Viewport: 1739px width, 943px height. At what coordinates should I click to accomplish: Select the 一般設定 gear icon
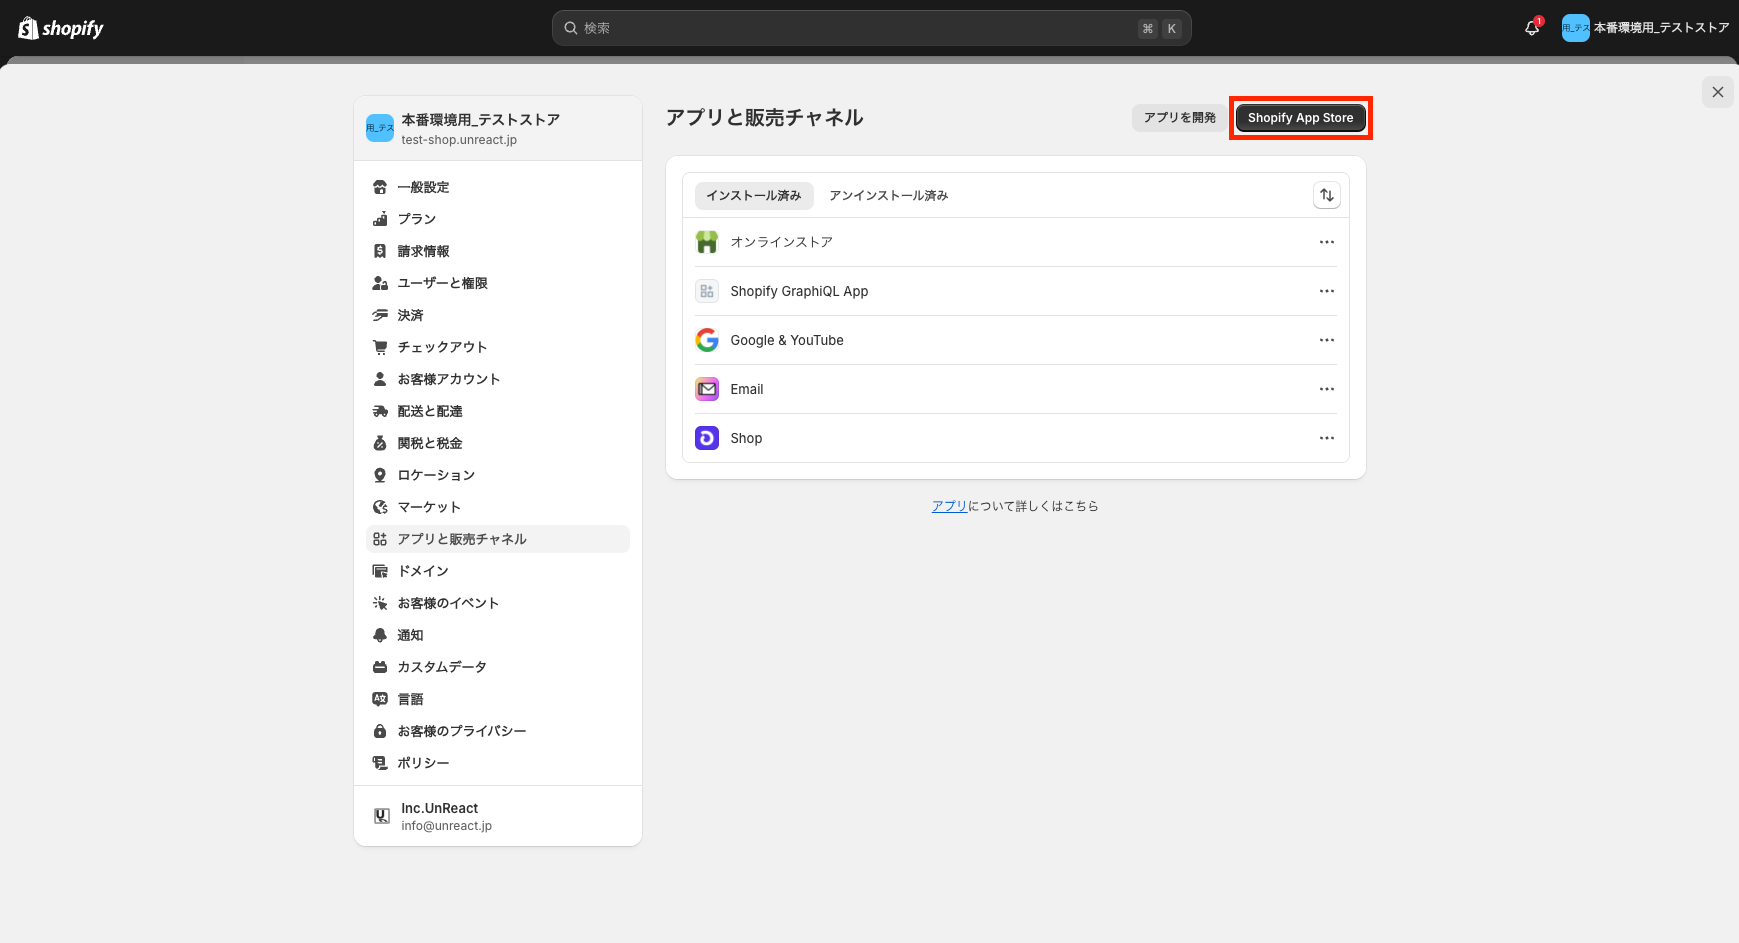point(380,186)
